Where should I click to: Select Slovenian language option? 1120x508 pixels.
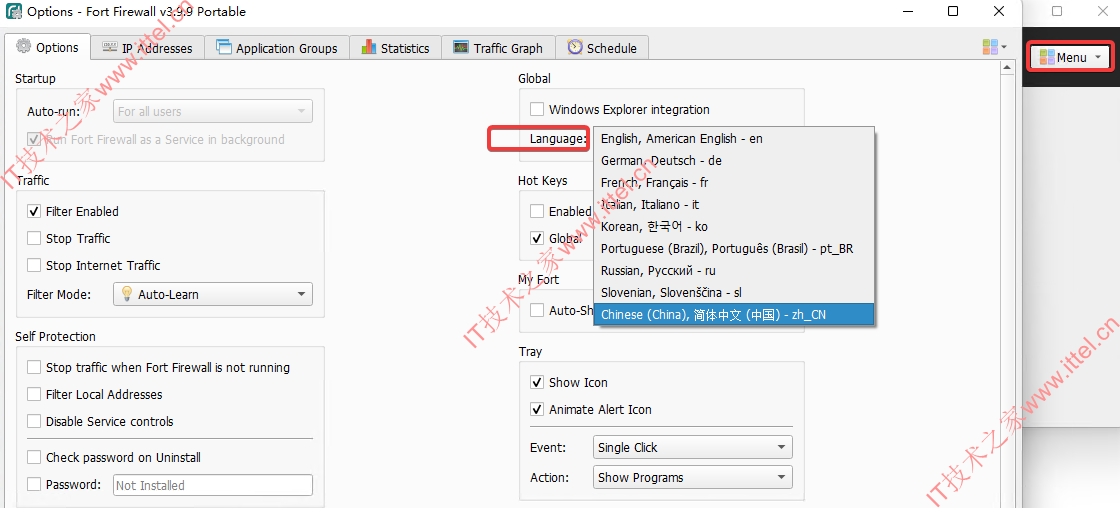click(734, 292)
